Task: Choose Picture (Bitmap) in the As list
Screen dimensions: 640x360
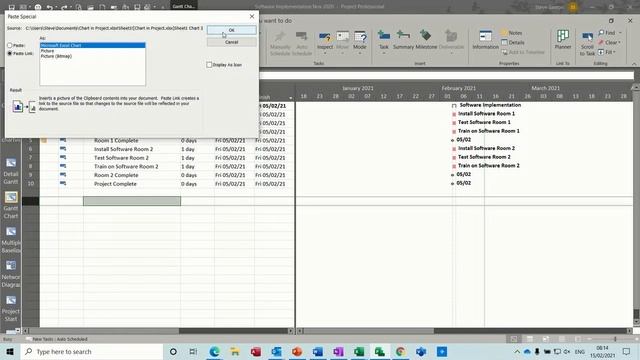Action: pos(56,56)
